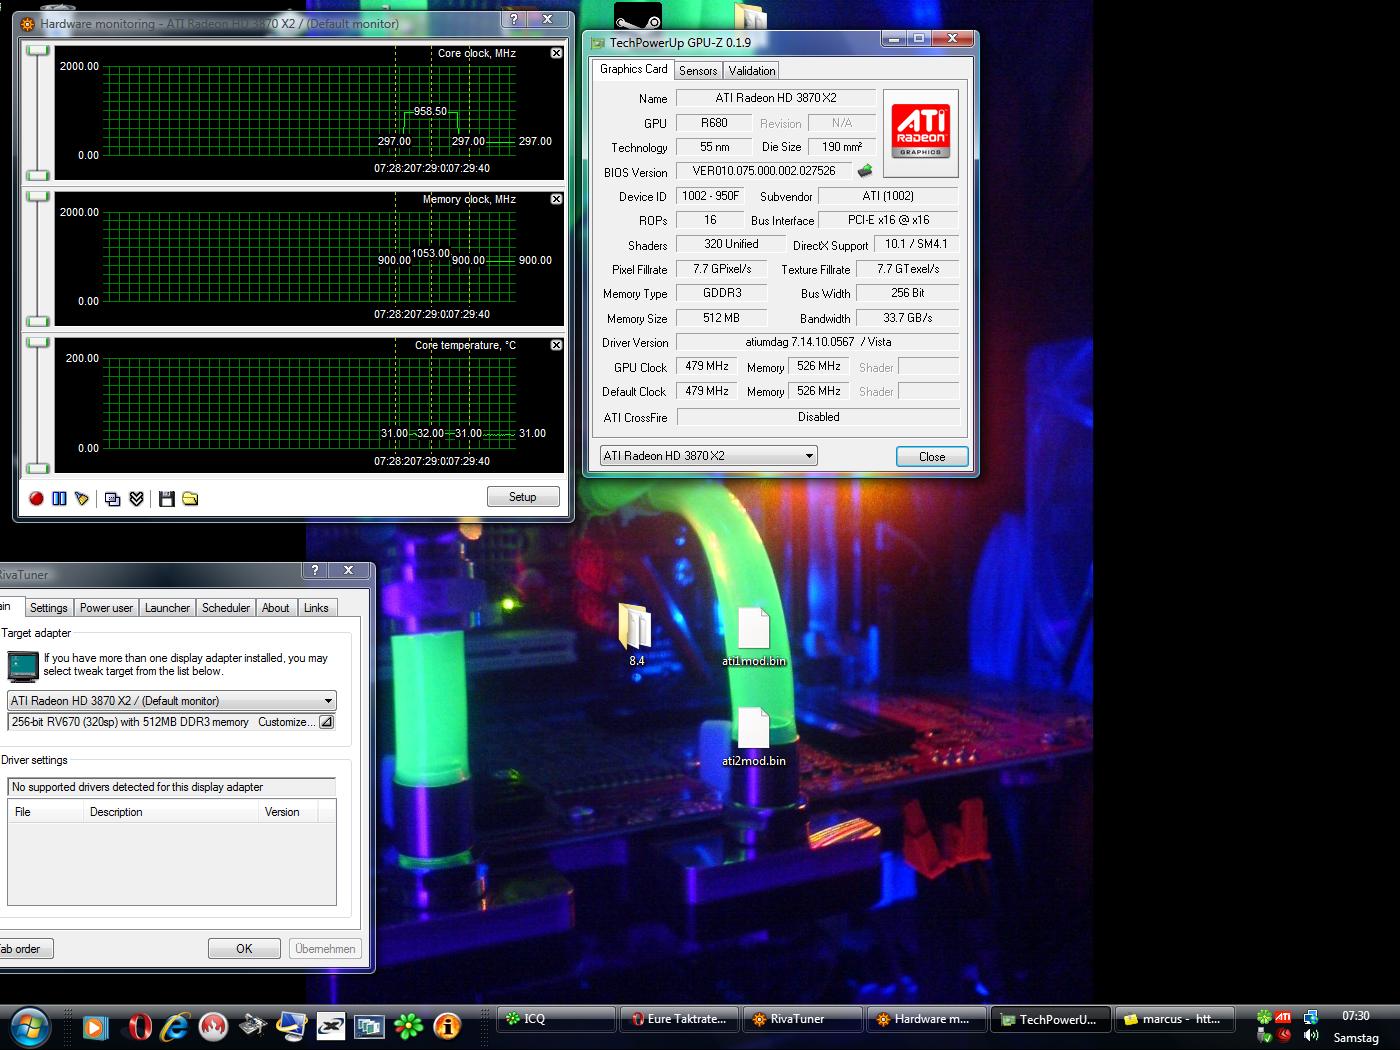
Task: Switch to the Sensors tab in GPU-Z
Action: (698, 71)
